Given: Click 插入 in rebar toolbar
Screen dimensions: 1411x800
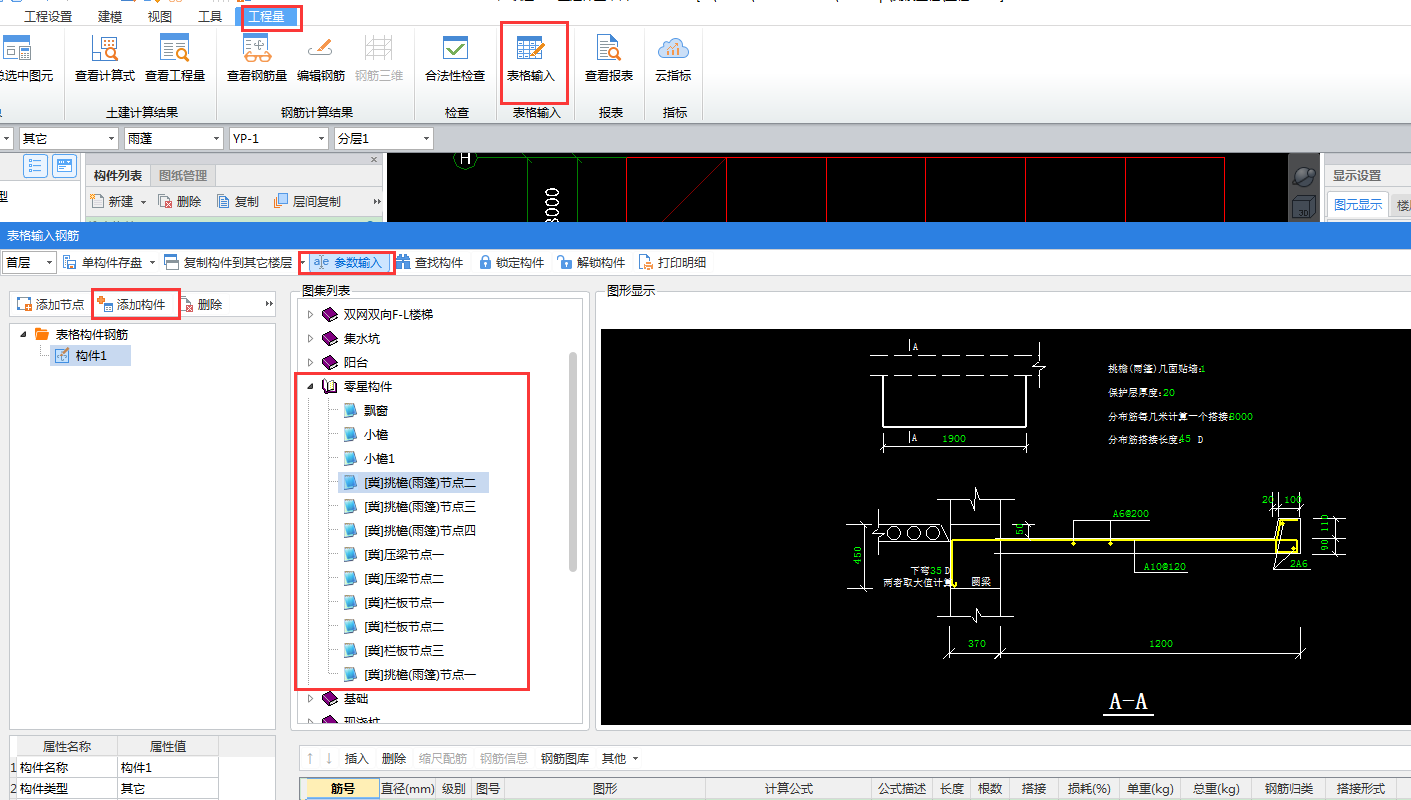Looking at the screenshot, I should tap(357, 758).
